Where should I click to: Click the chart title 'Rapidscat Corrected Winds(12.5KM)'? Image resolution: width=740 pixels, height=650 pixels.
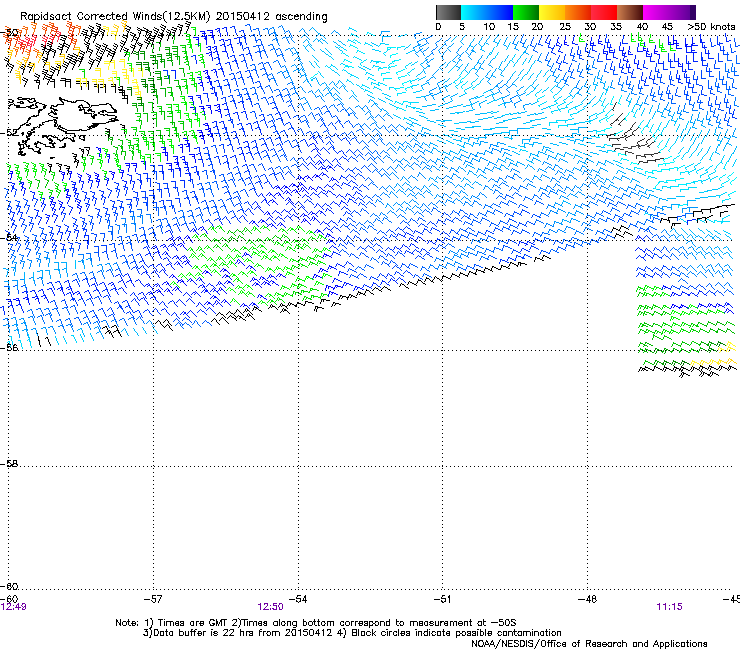[115, 16]
